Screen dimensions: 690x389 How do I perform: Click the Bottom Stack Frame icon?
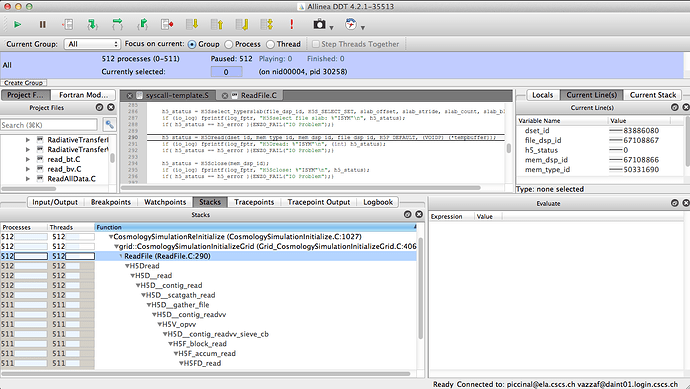click(242, 25)
